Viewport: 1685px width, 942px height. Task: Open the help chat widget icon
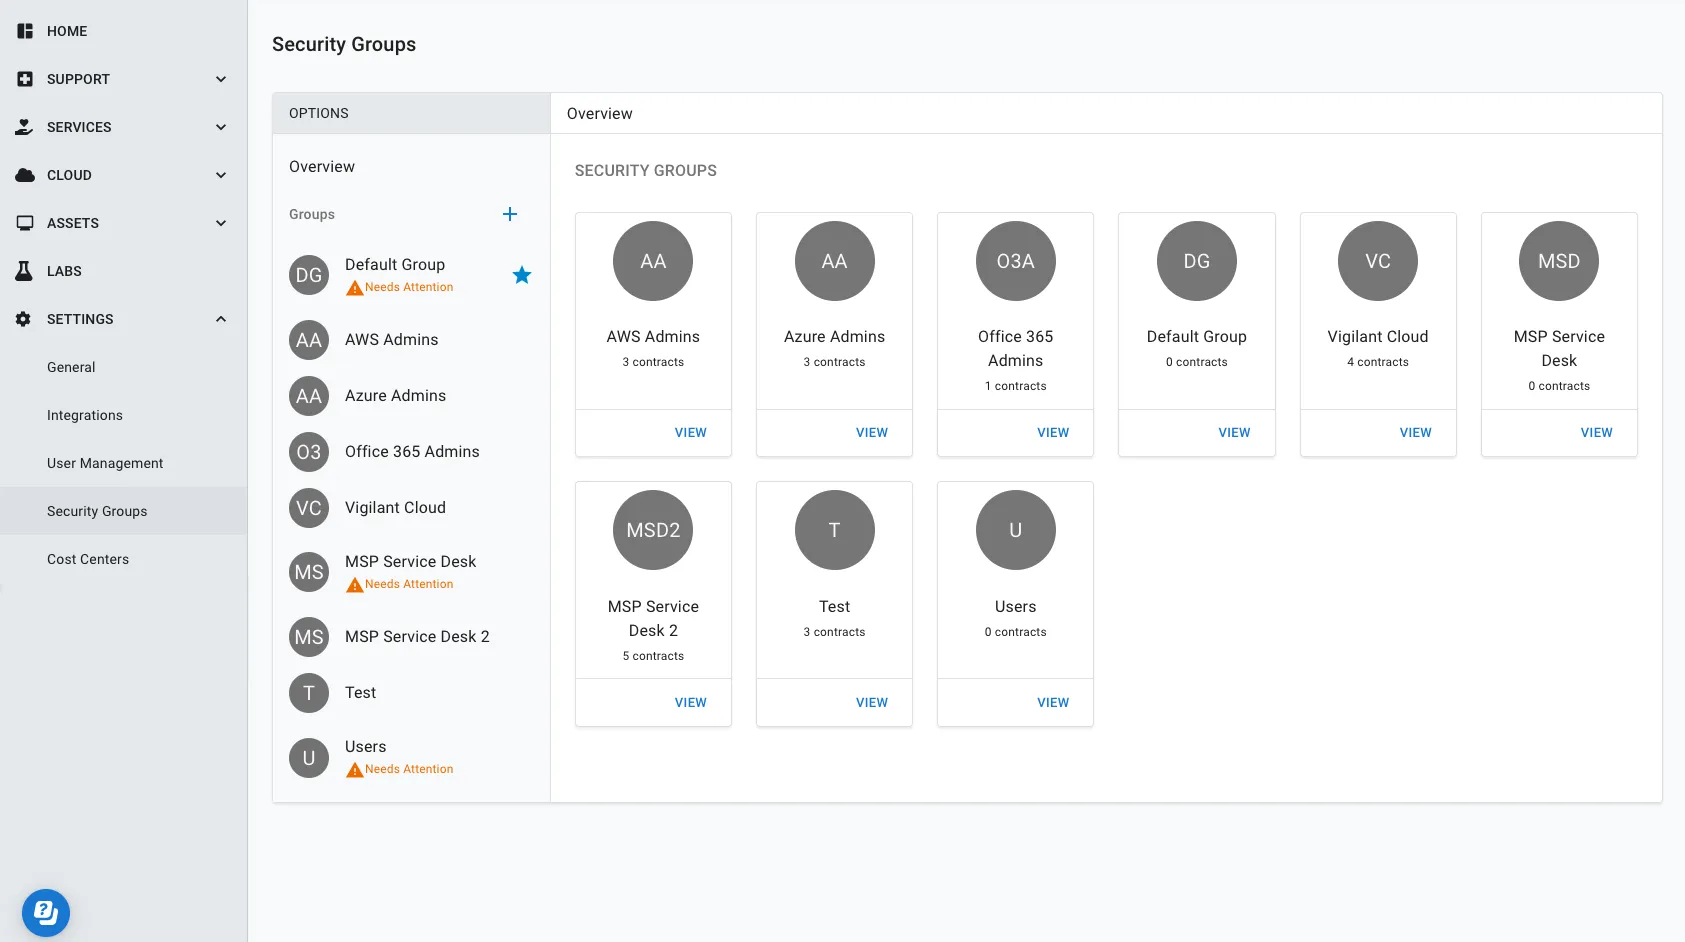(x=46, y=913)
